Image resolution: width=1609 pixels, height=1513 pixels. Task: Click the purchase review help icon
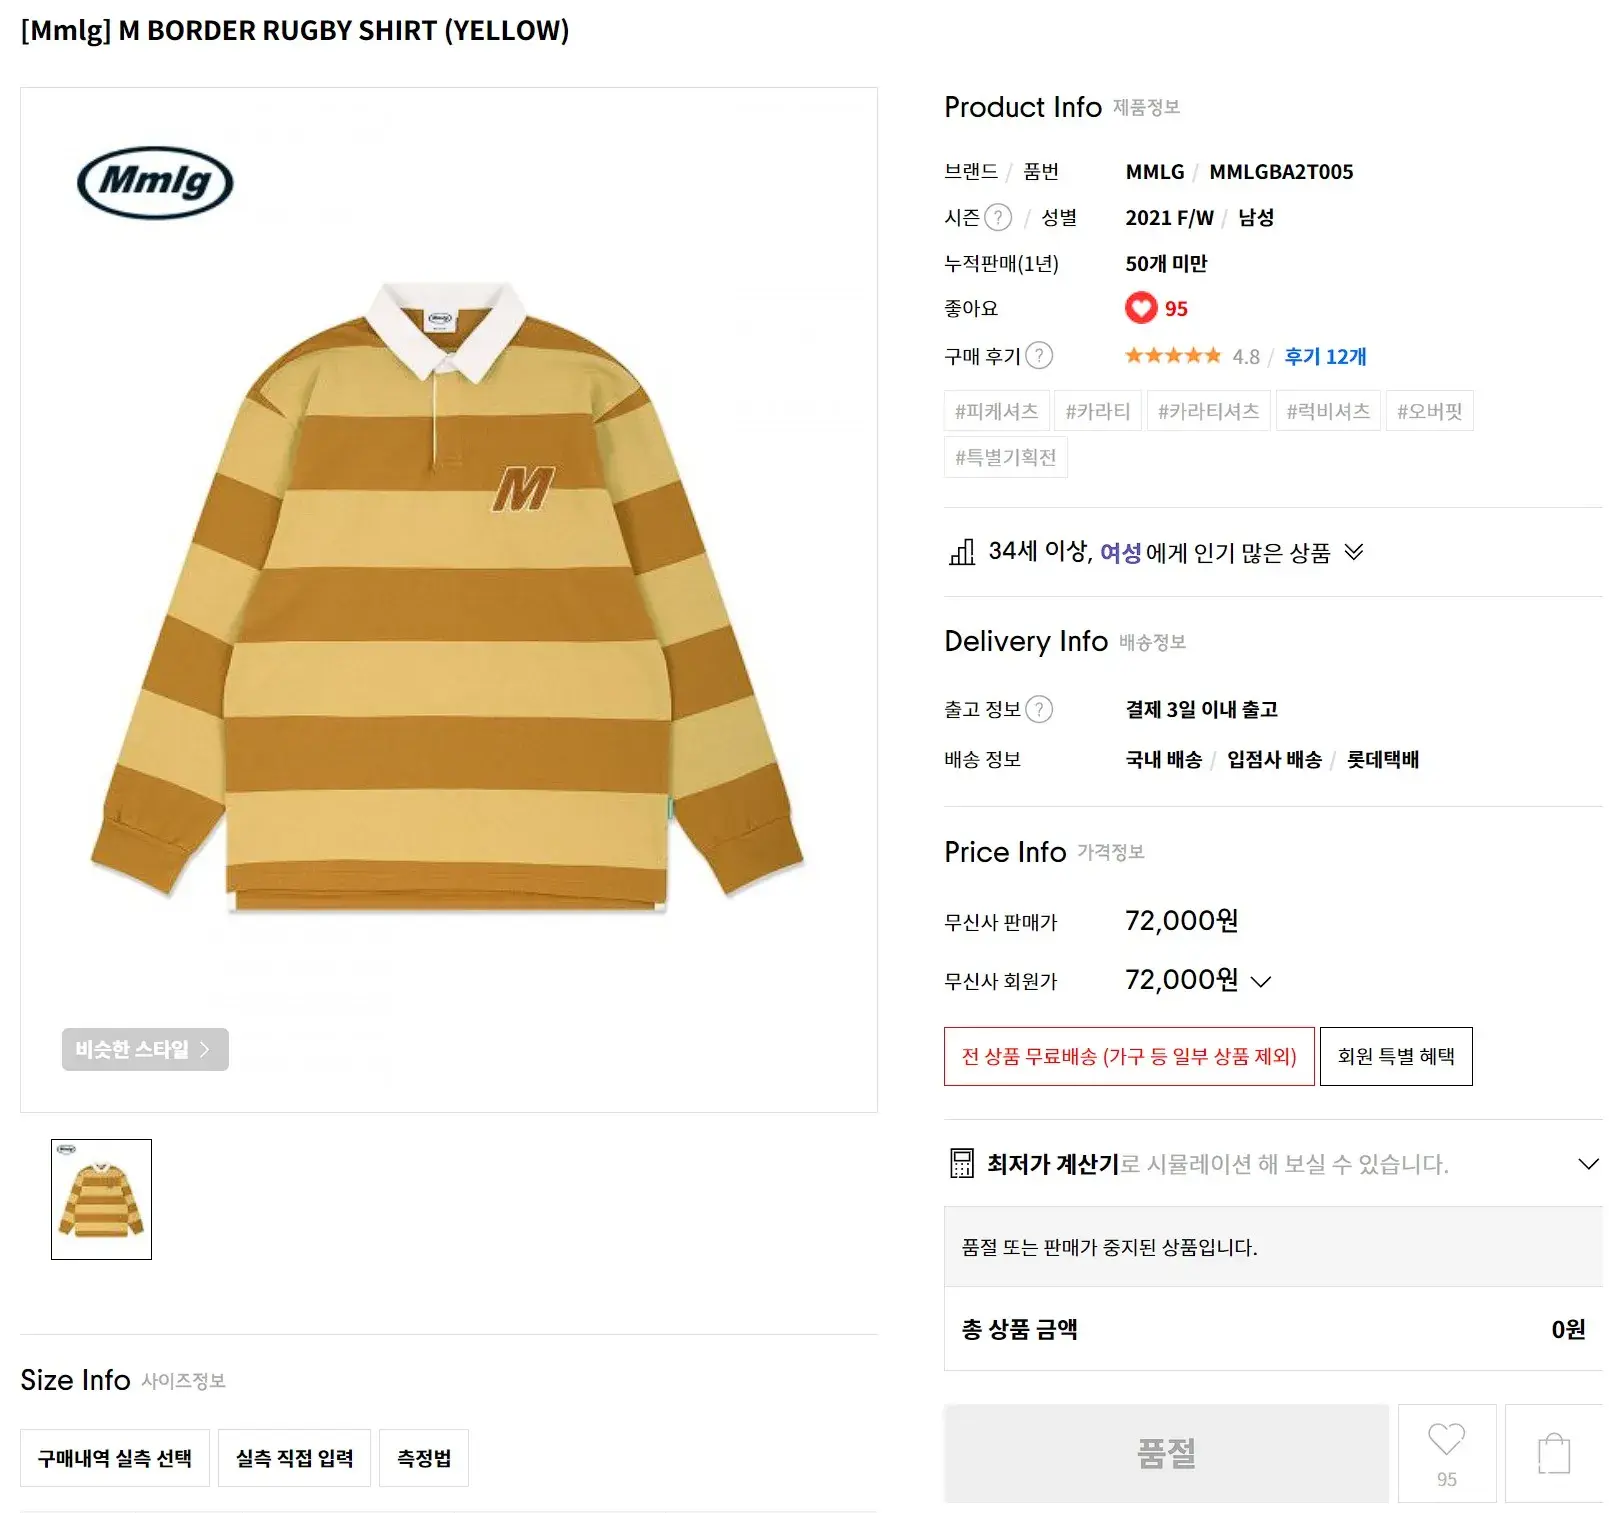click(1039, 356)
